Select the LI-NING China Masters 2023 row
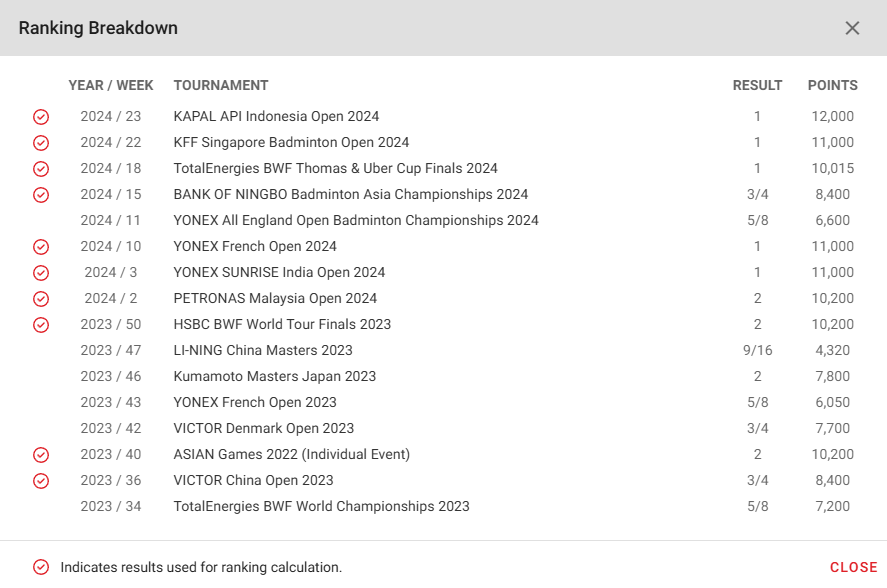Screen dimensions: 887x588 click(x=444, y=350)
